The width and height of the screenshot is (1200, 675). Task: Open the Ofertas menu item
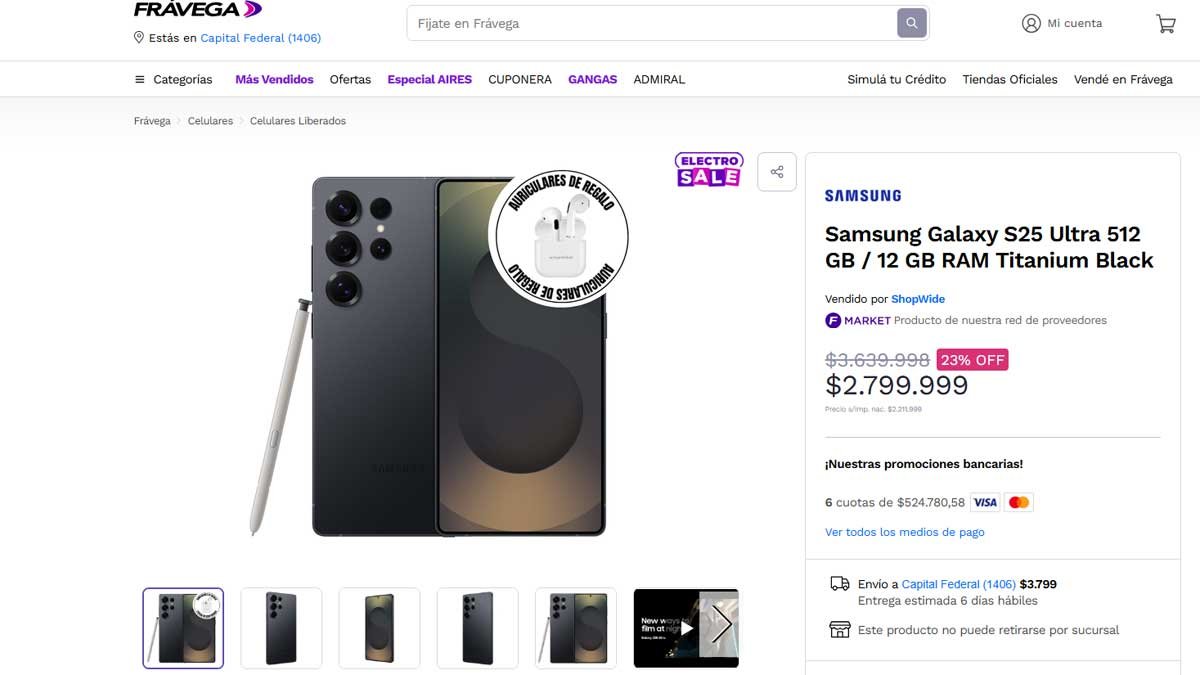pos(350,79)
